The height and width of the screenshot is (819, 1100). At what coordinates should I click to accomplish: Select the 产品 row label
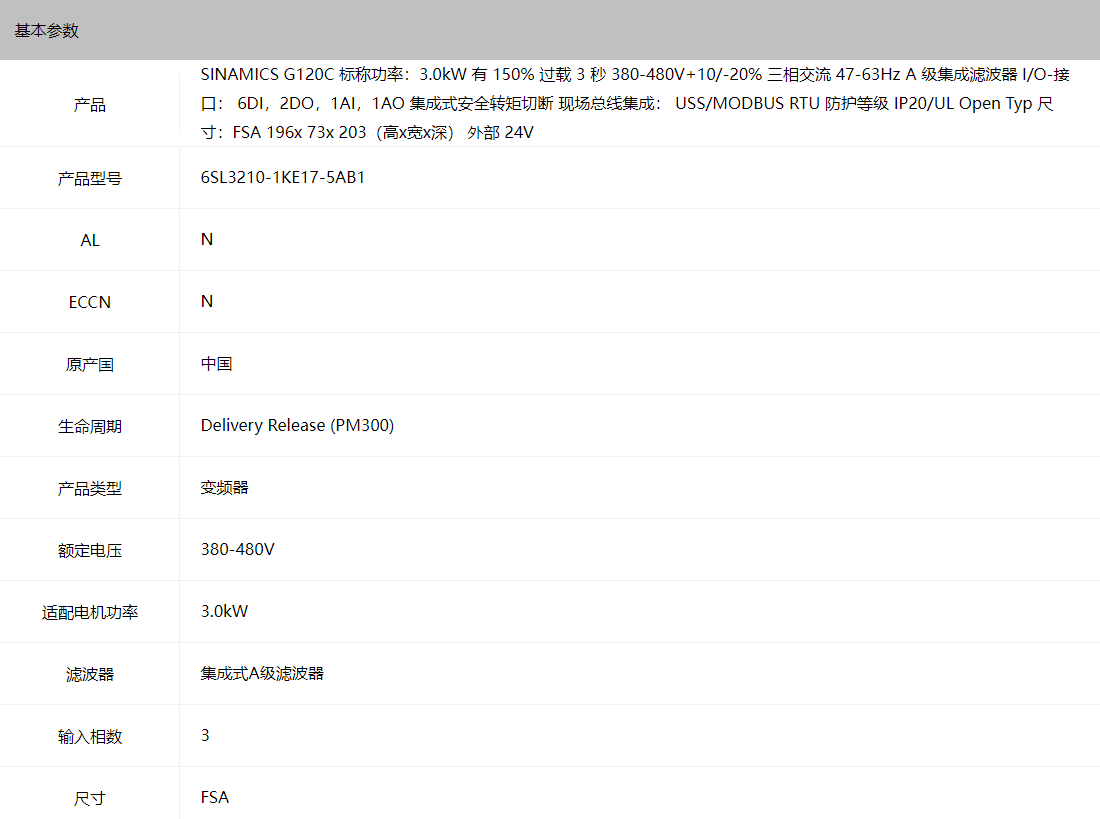pyautogui.click(x=90, y=105)
